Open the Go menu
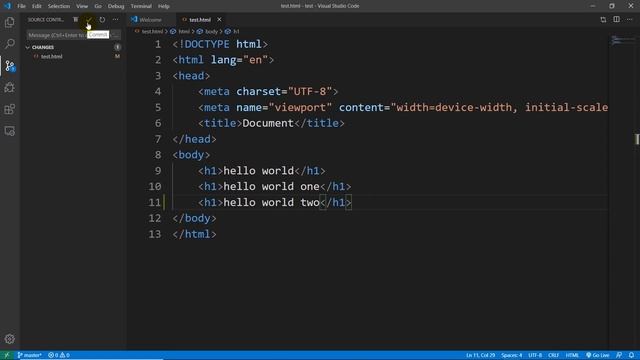This screenshot has width=640, height=360. click(98, 6)
